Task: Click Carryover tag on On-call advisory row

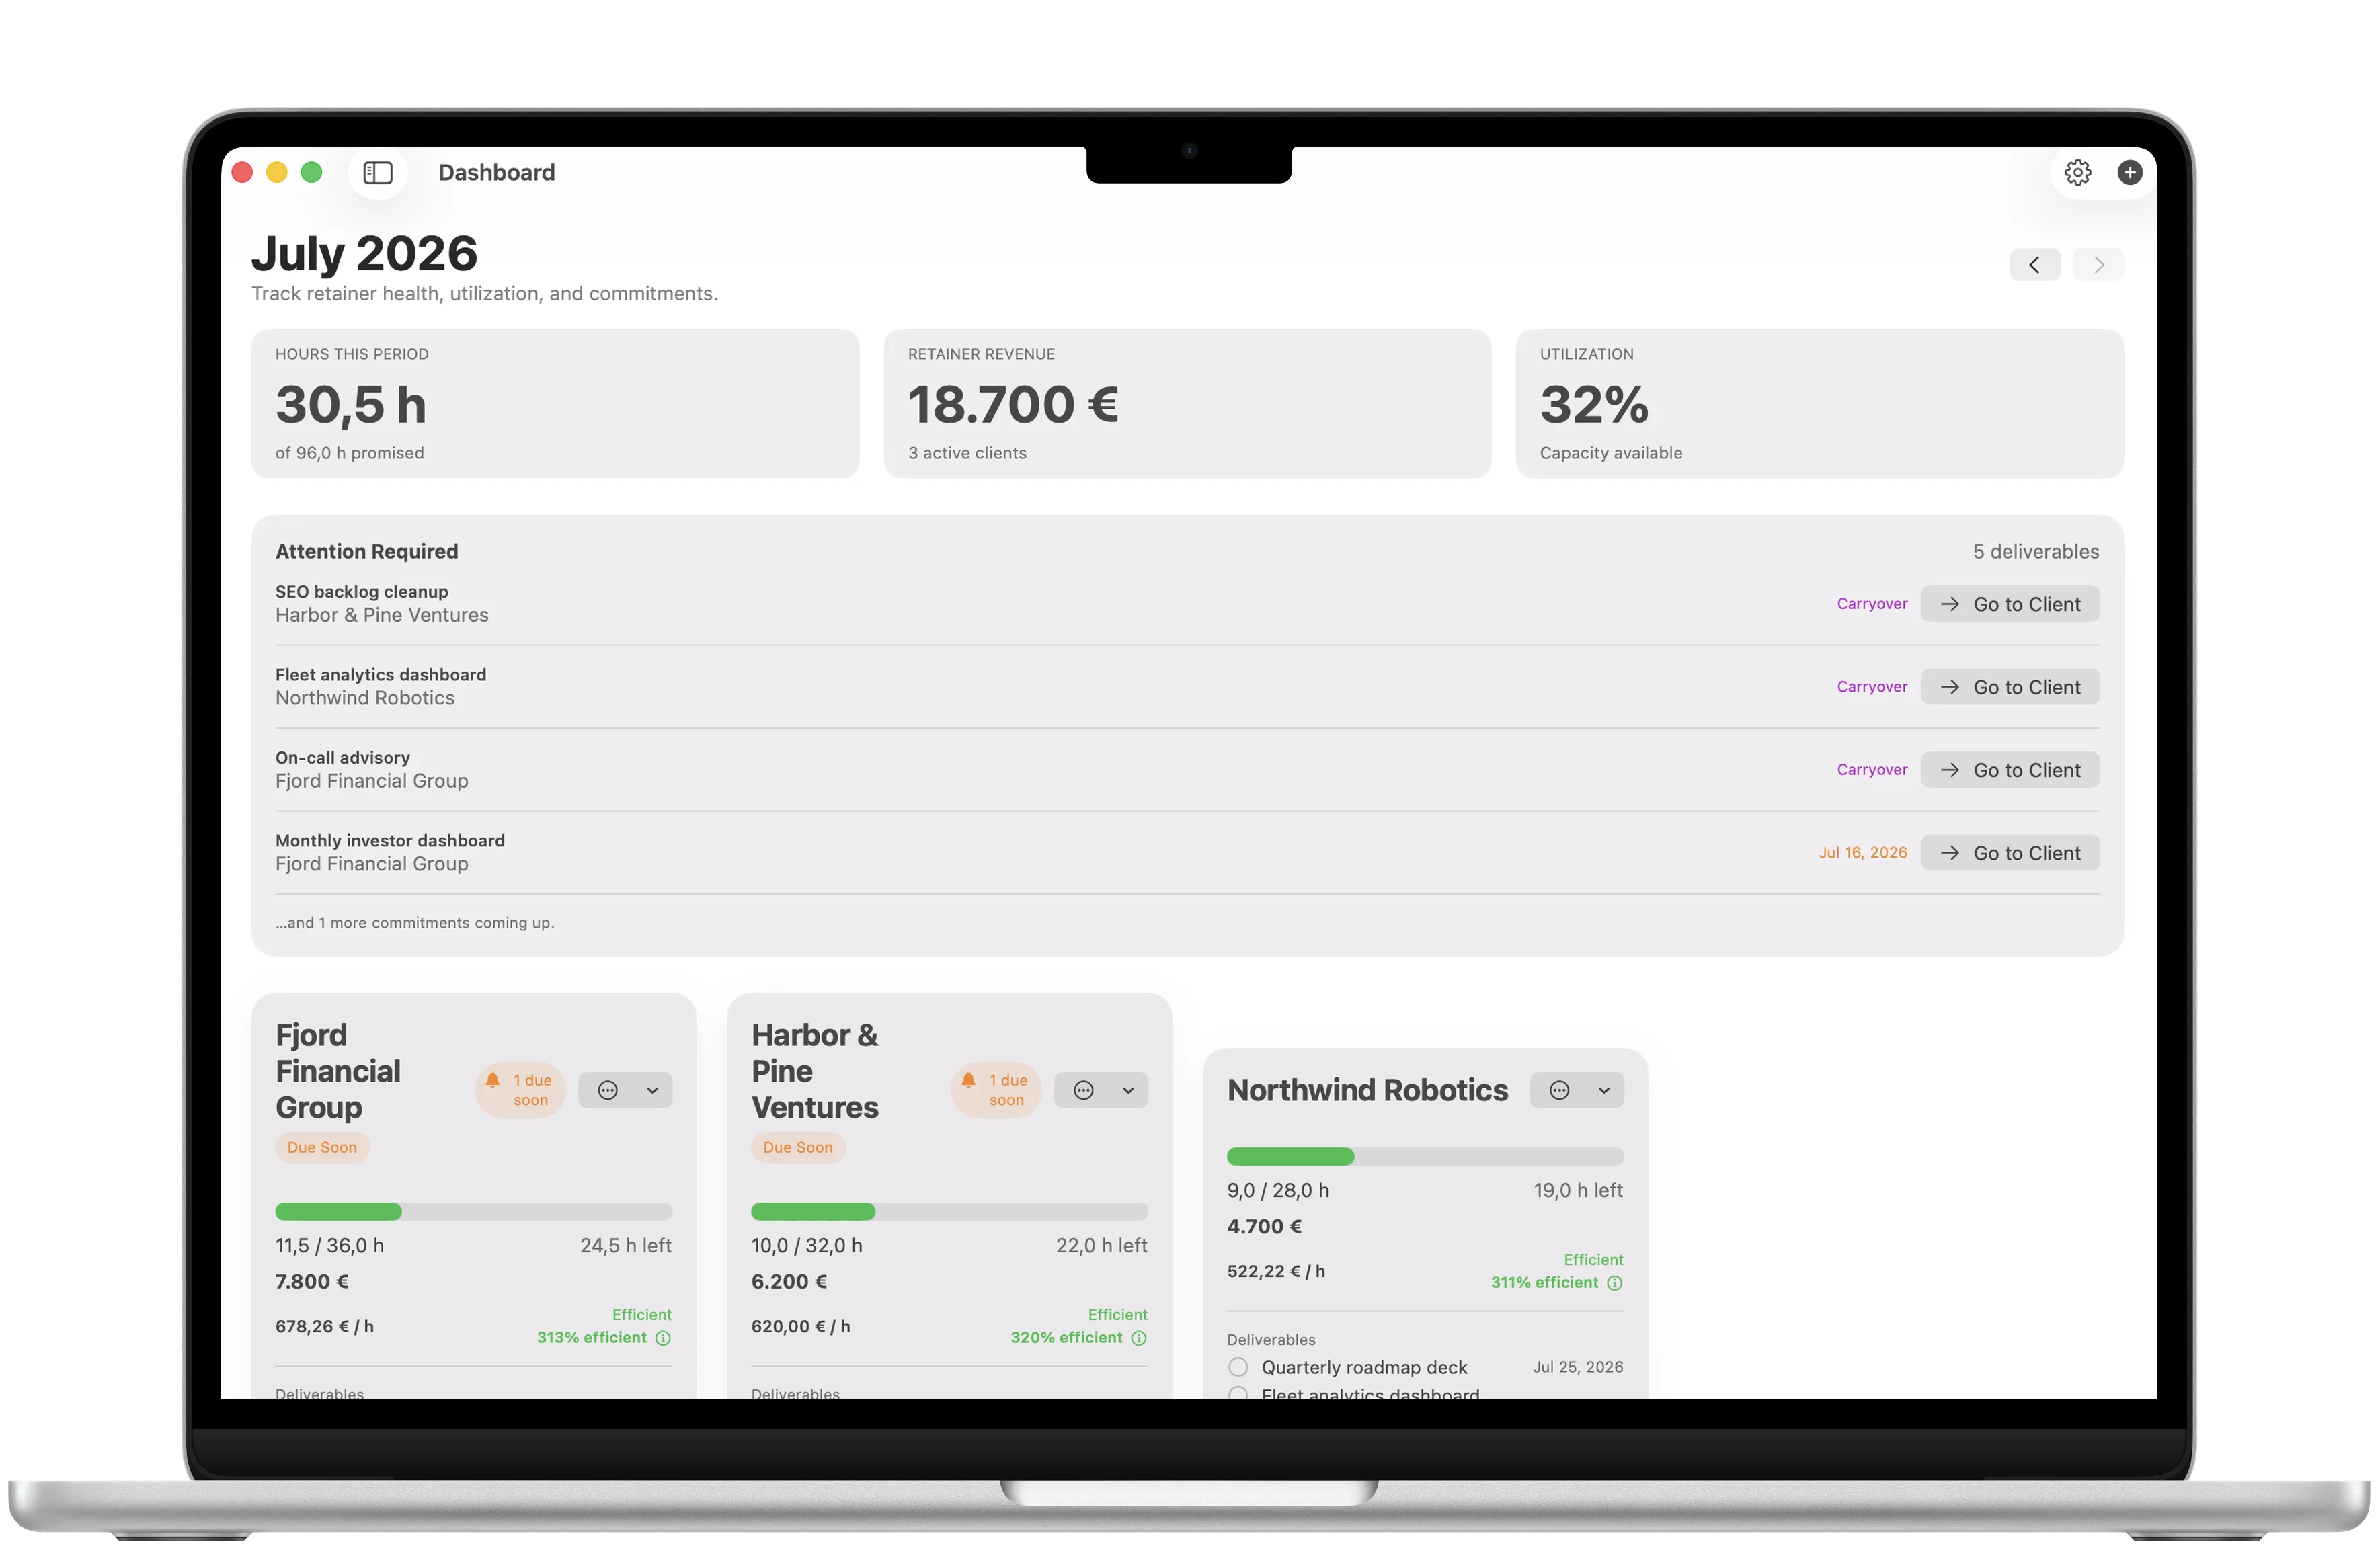Action: click(1872, 770)
